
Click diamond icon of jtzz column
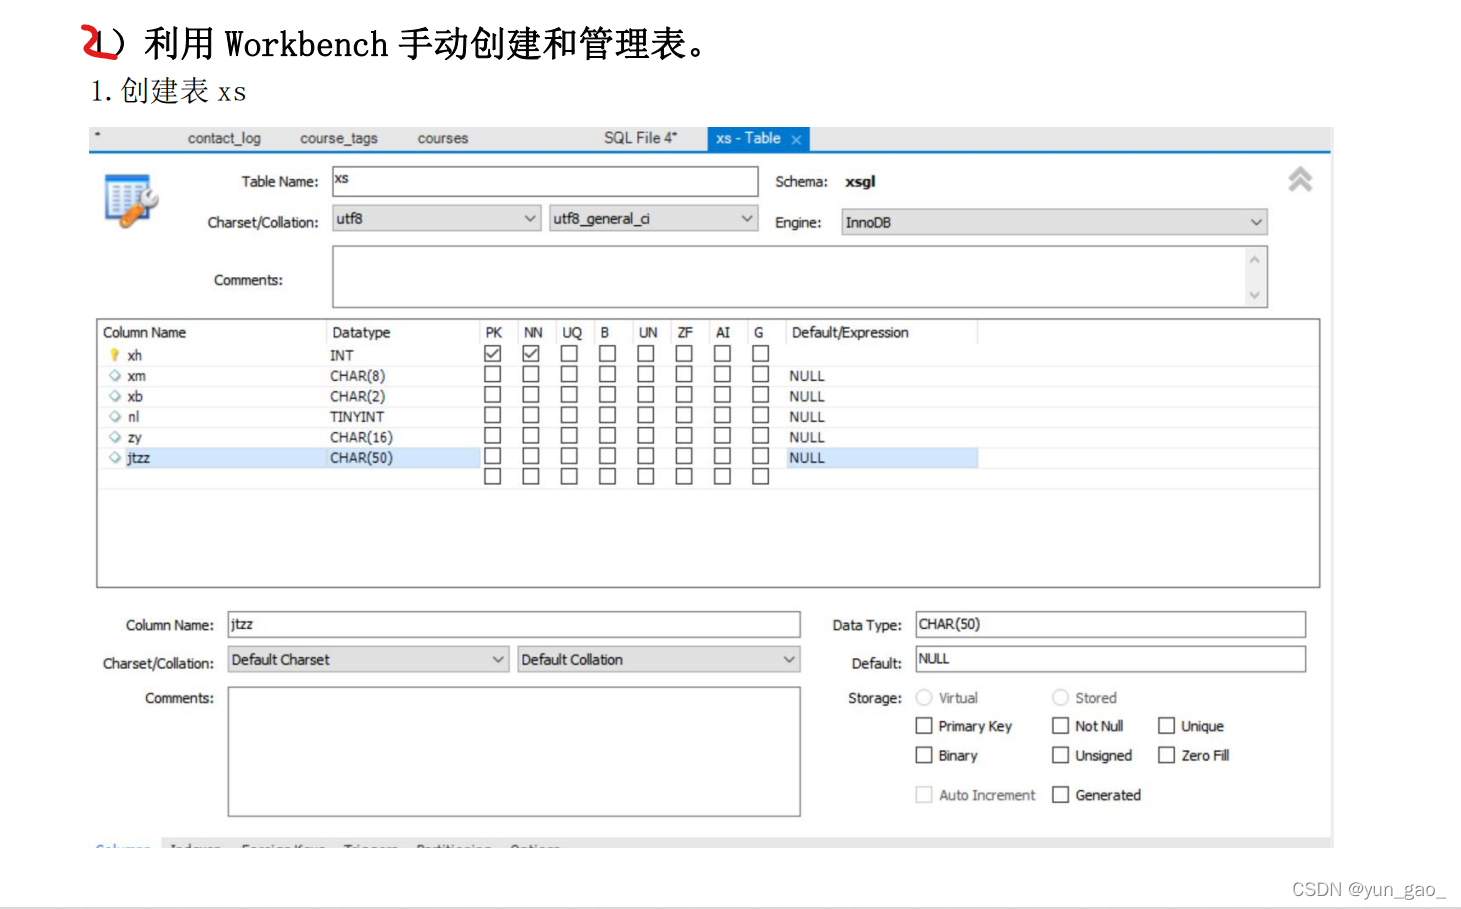click(x=115, y=457)
